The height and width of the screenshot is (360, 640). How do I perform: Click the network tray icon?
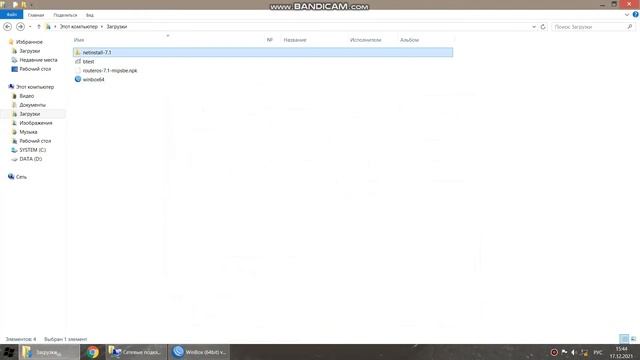coord(584,352)
